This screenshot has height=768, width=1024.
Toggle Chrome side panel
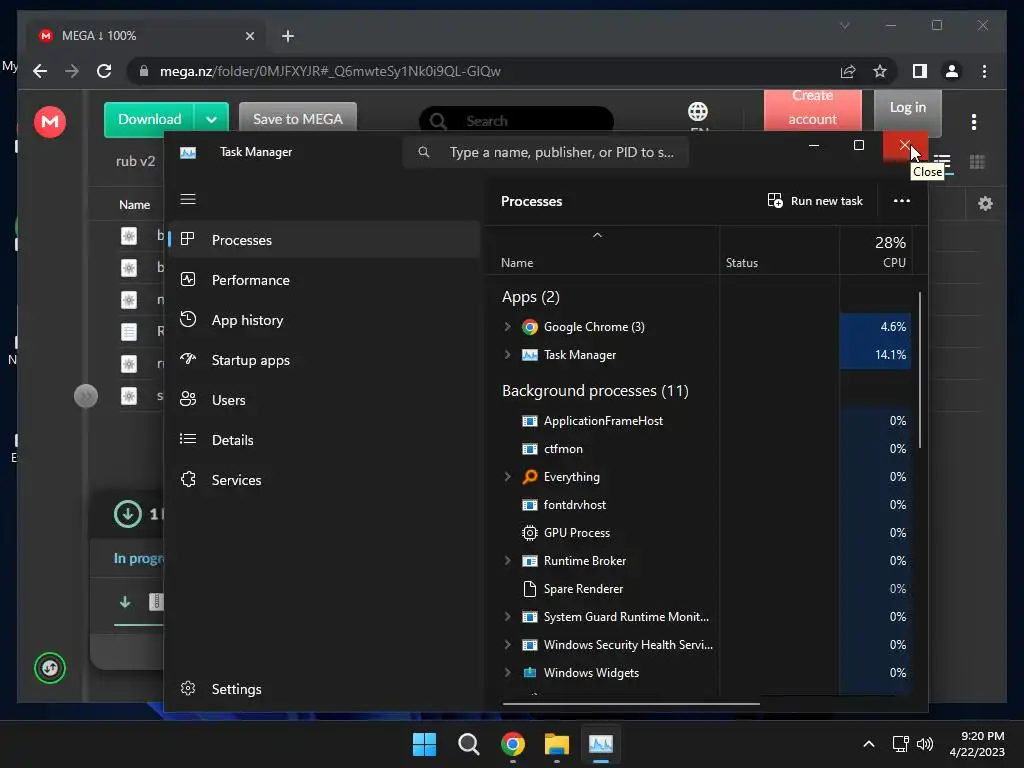tap(920, 71)
